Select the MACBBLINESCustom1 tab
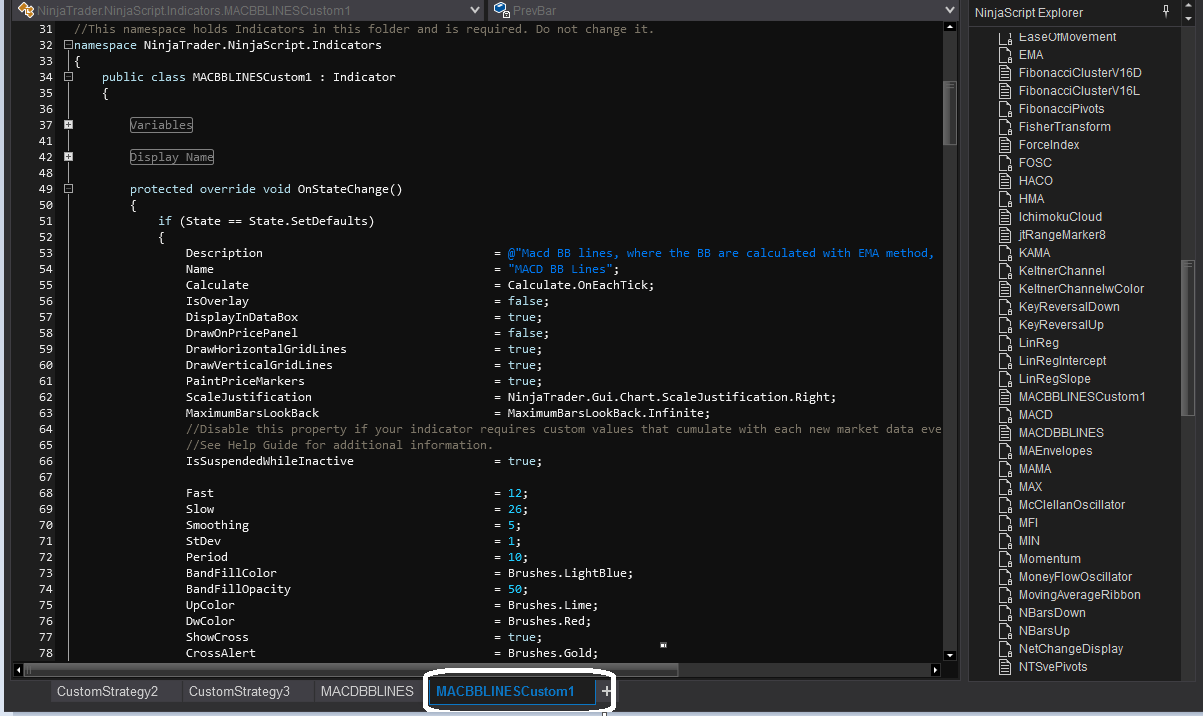The width and height of the screenshot is (1203, 716). pos(505,691)
